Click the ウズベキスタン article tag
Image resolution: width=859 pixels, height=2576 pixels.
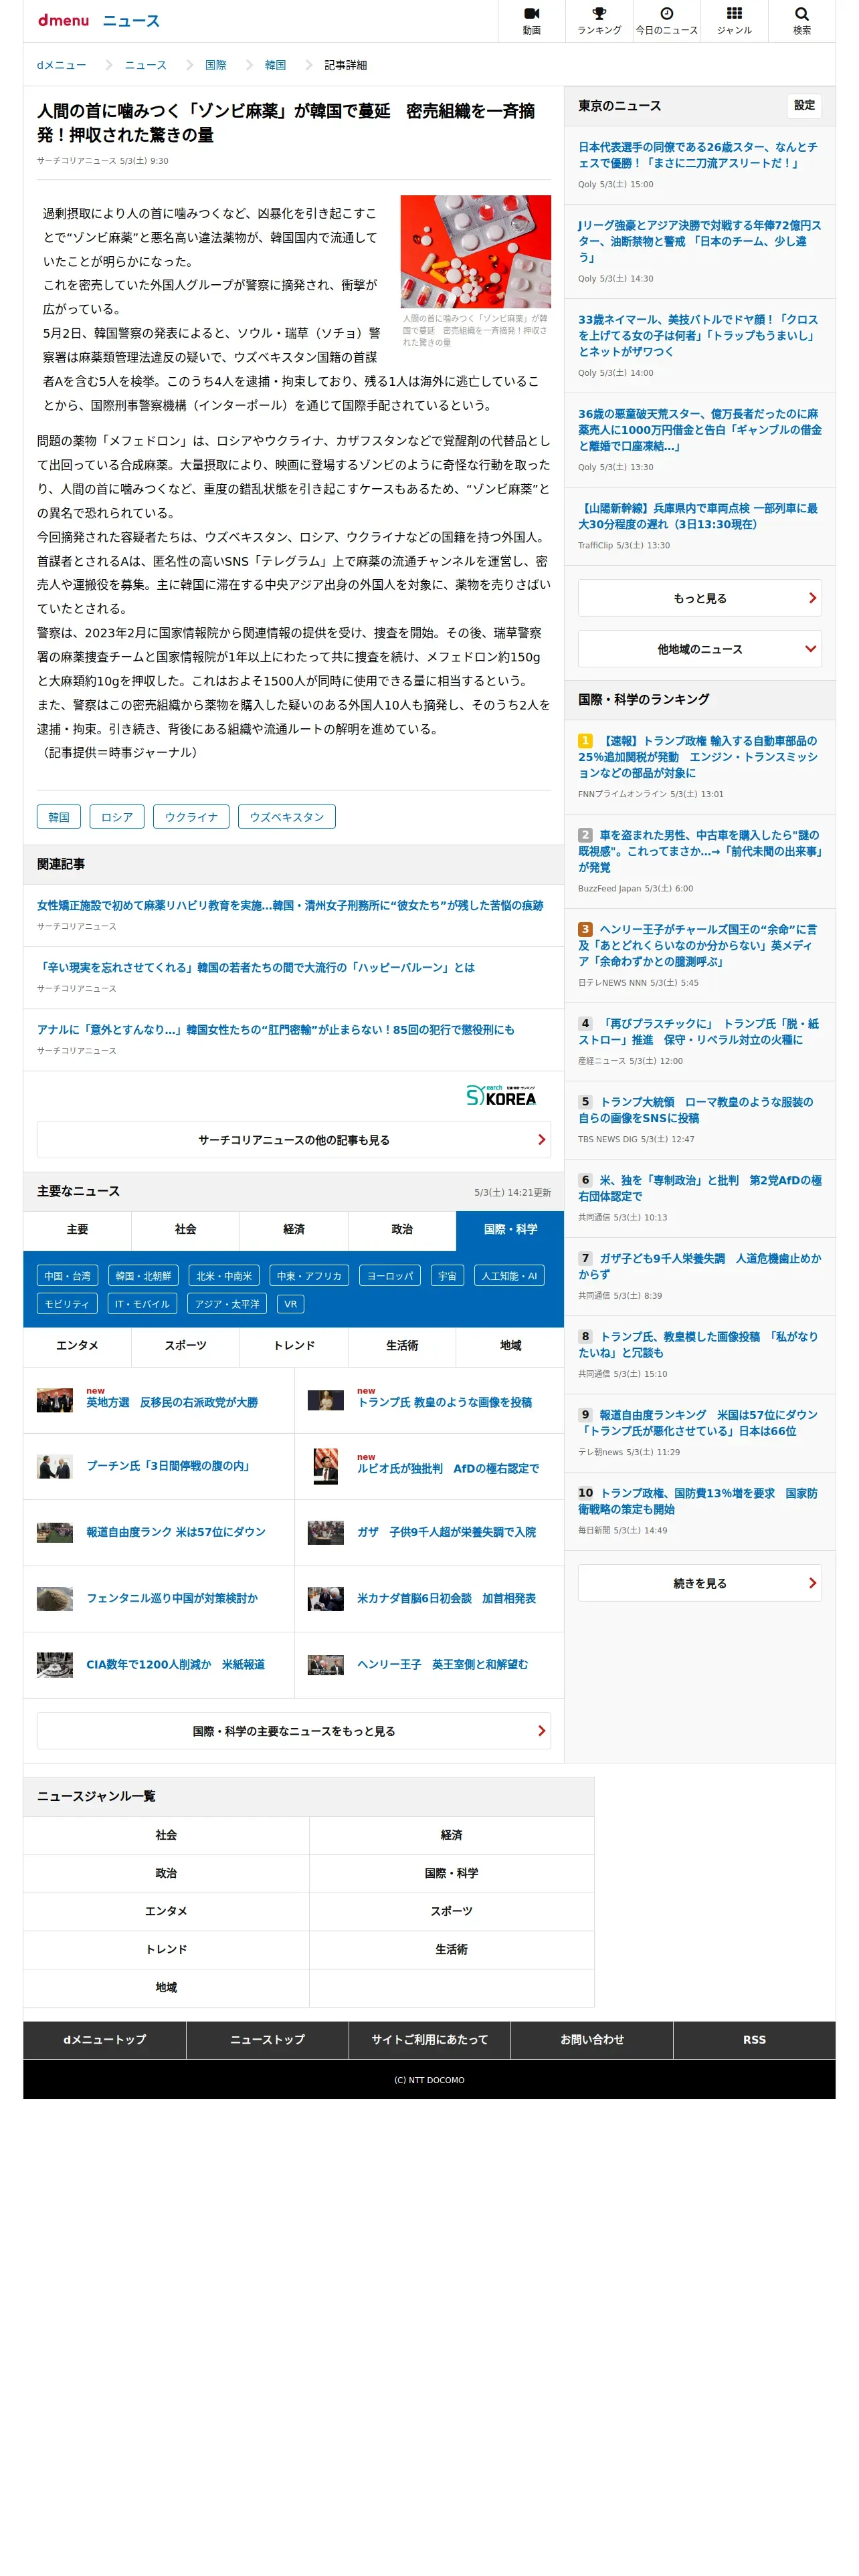287,817
